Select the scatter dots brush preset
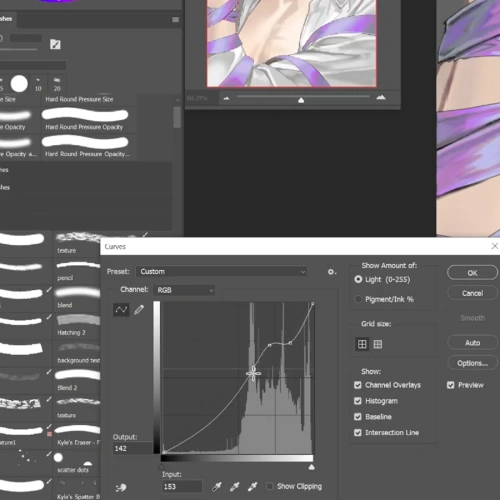The height and width of the screenshot is (500, 500). (x=77, y=463)
